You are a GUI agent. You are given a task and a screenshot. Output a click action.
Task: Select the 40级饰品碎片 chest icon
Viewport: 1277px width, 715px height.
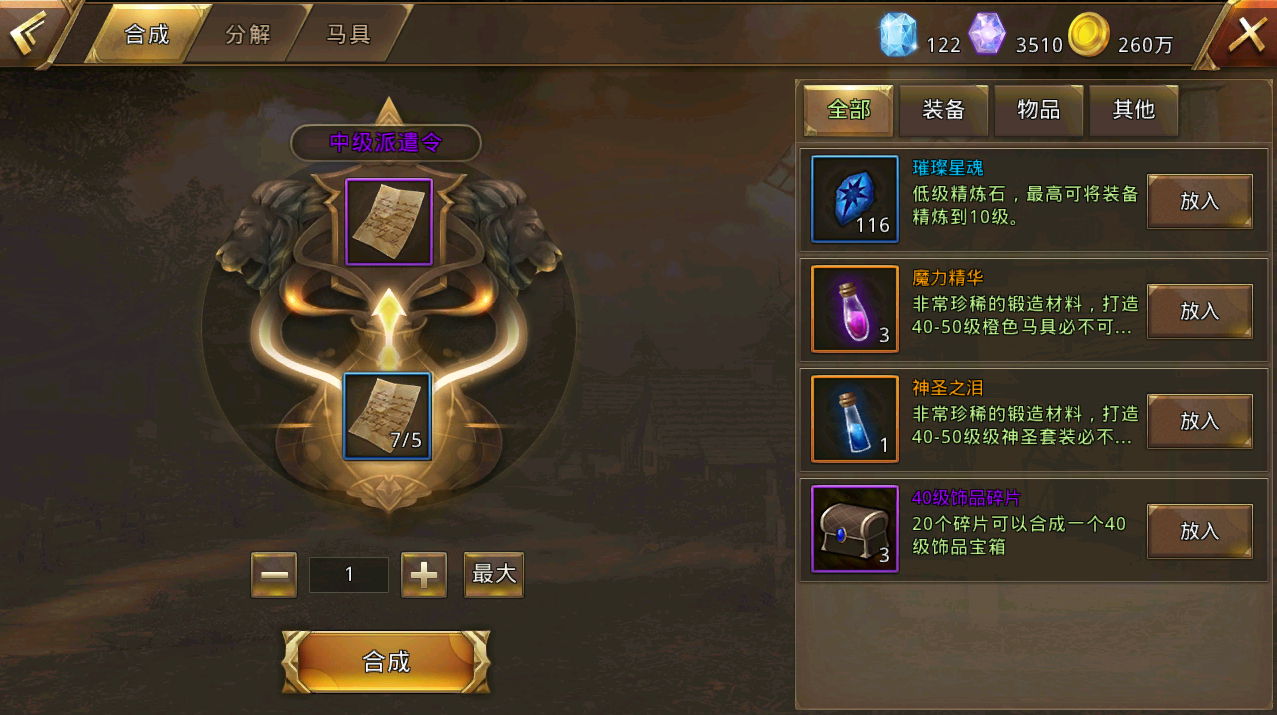[855, 529]
